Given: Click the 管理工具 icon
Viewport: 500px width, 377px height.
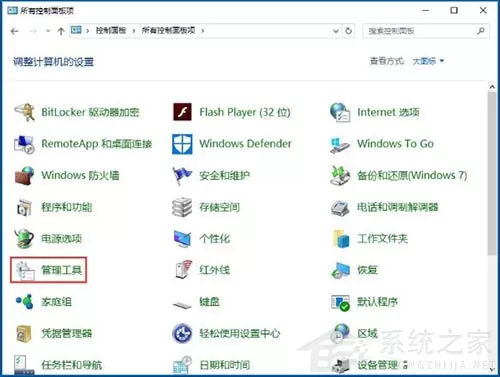Looking at the screenshot, I should coord(25,270).
